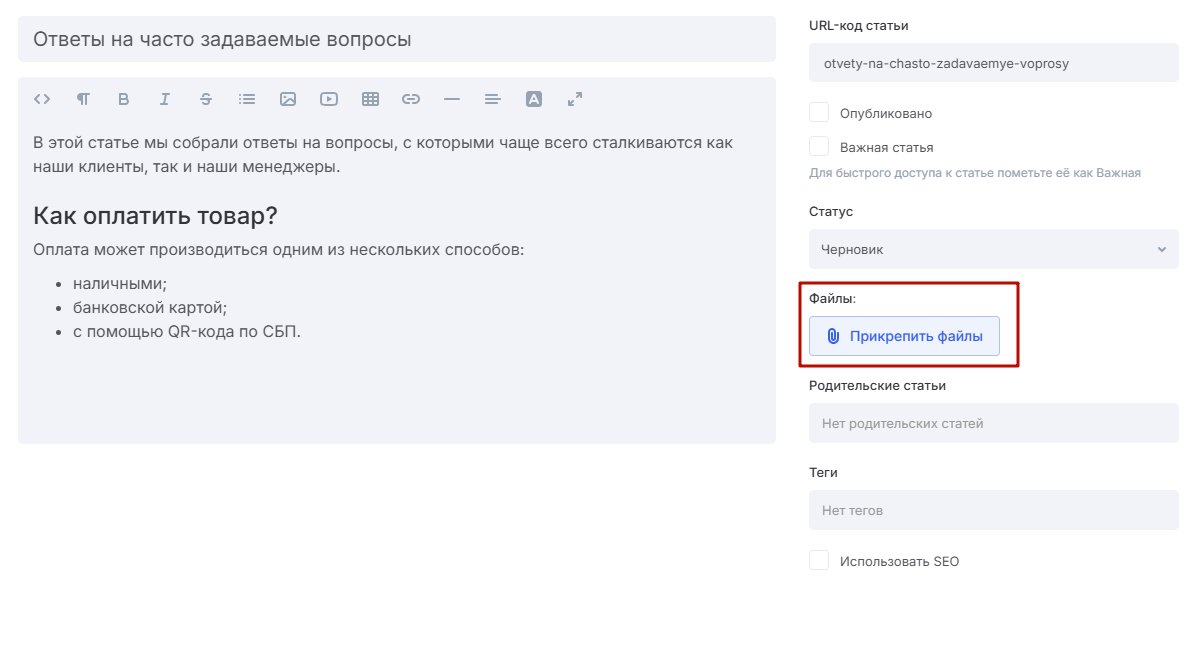Apply strikethrough formatting

coord(206,99)
